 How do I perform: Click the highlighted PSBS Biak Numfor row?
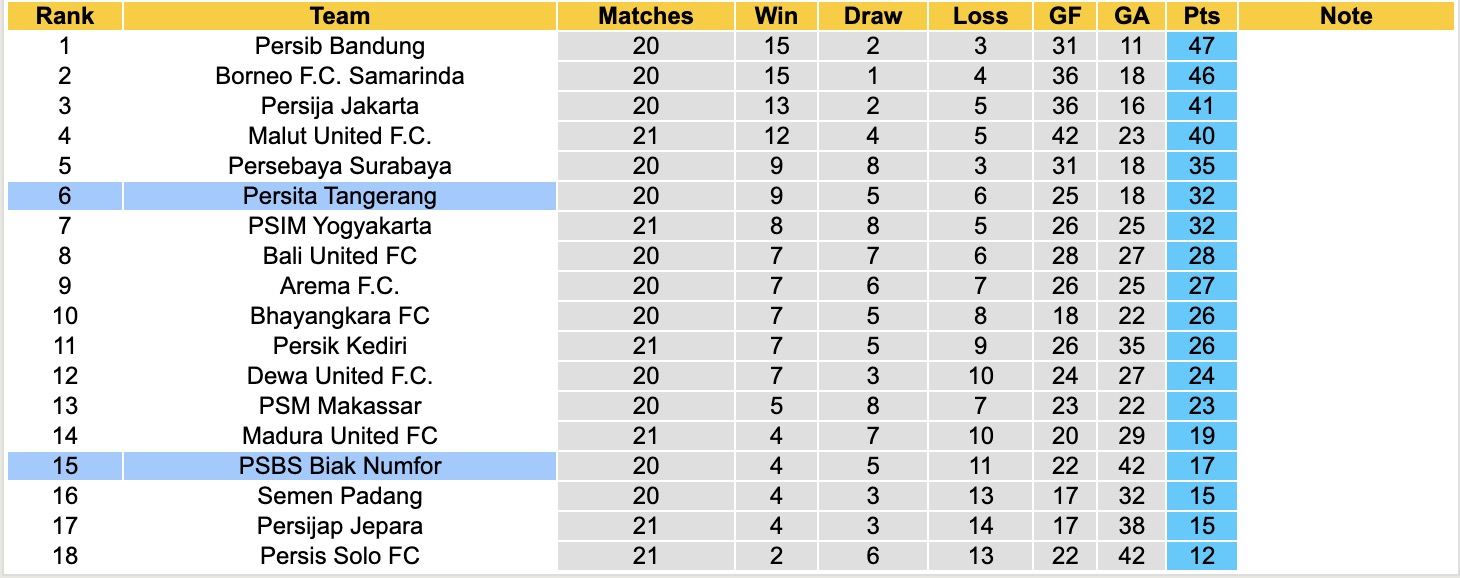(340, 466)
